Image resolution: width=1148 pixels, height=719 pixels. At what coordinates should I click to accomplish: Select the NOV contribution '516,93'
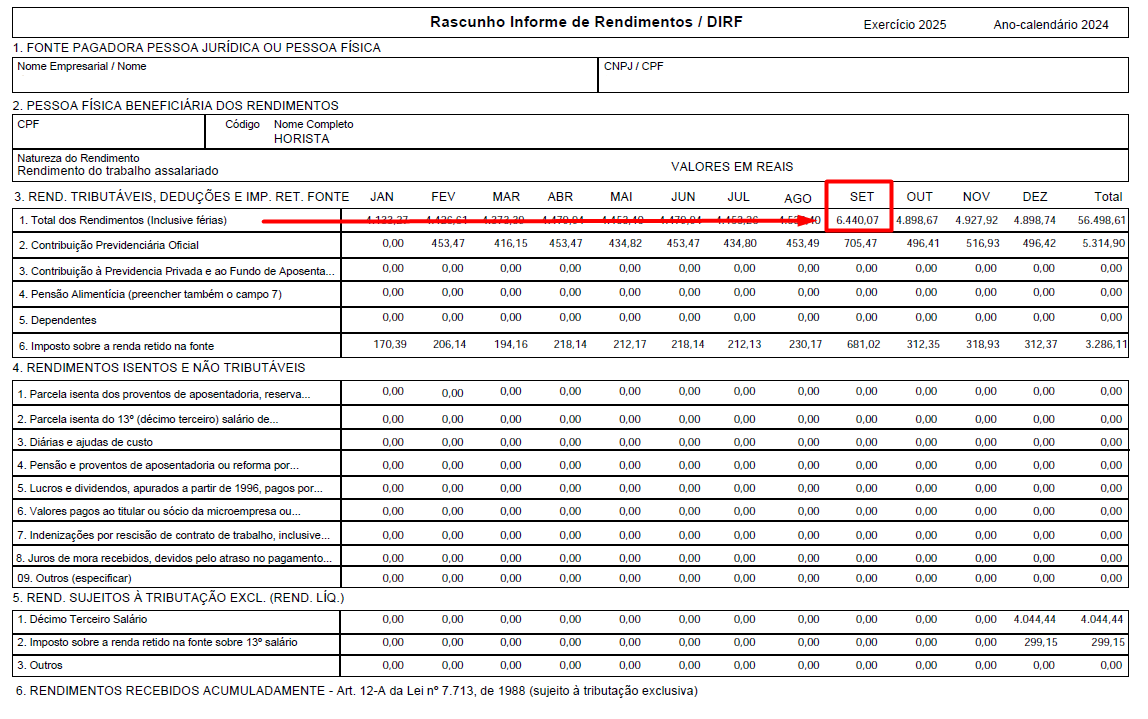click(983, 243)
